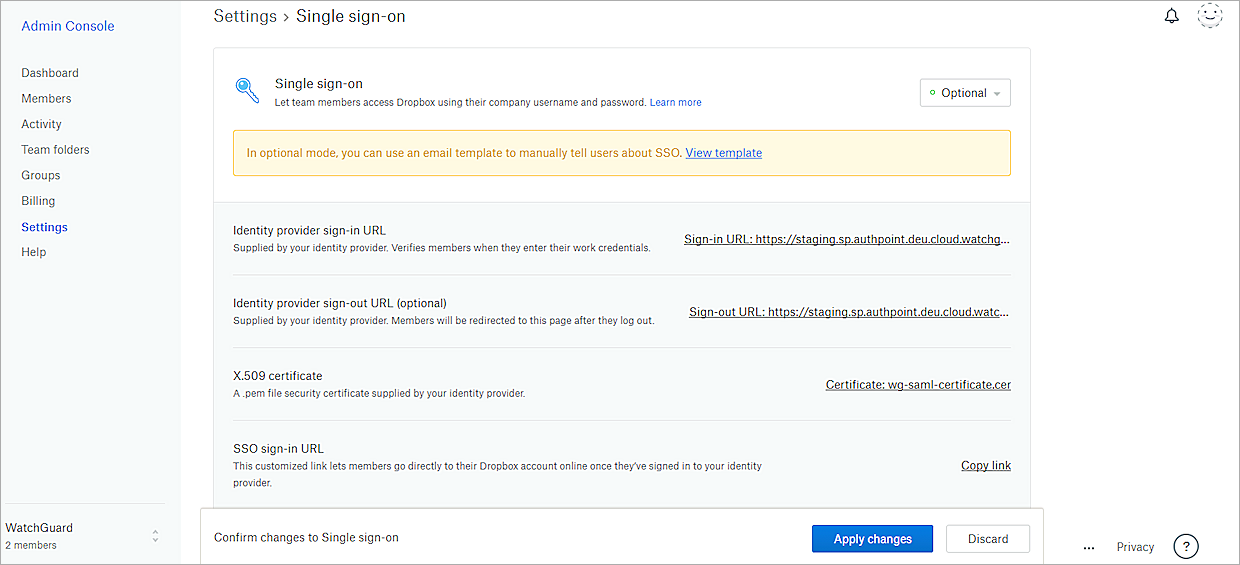Open the Billing page

click(38, 201)
